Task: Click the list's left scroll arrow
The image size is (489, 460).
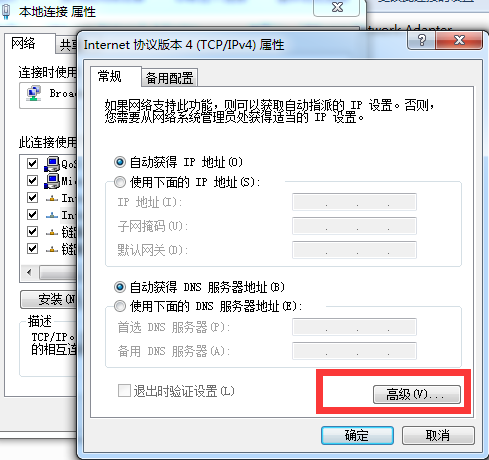Action: (x=30, y=273)
